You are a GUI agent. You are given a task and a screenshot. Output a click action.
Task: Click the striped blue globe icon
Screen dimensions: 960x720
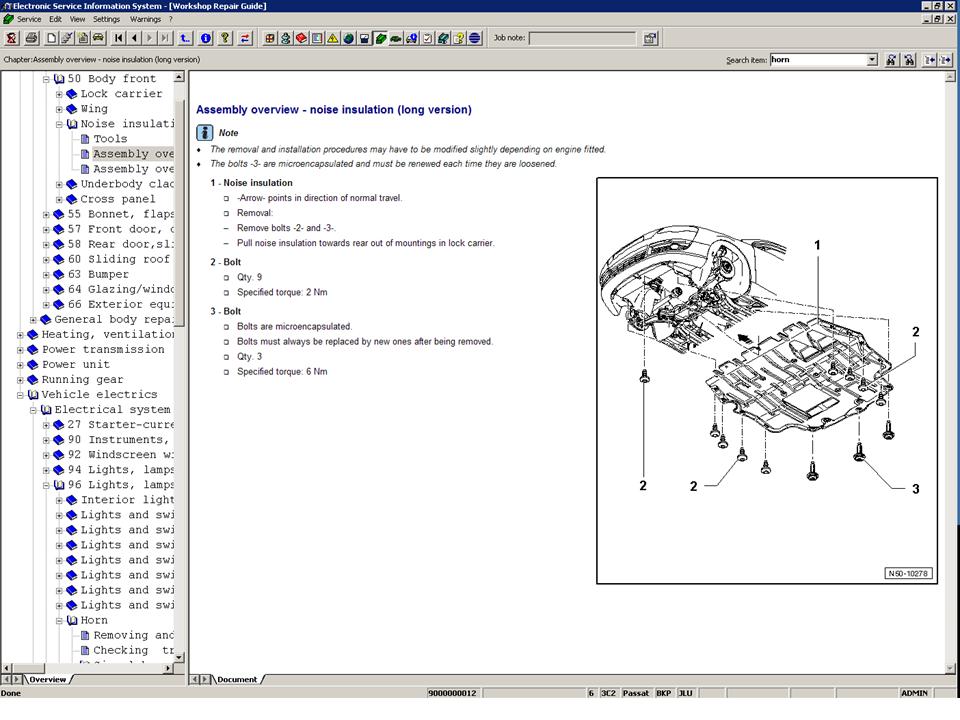pos(475,38)
